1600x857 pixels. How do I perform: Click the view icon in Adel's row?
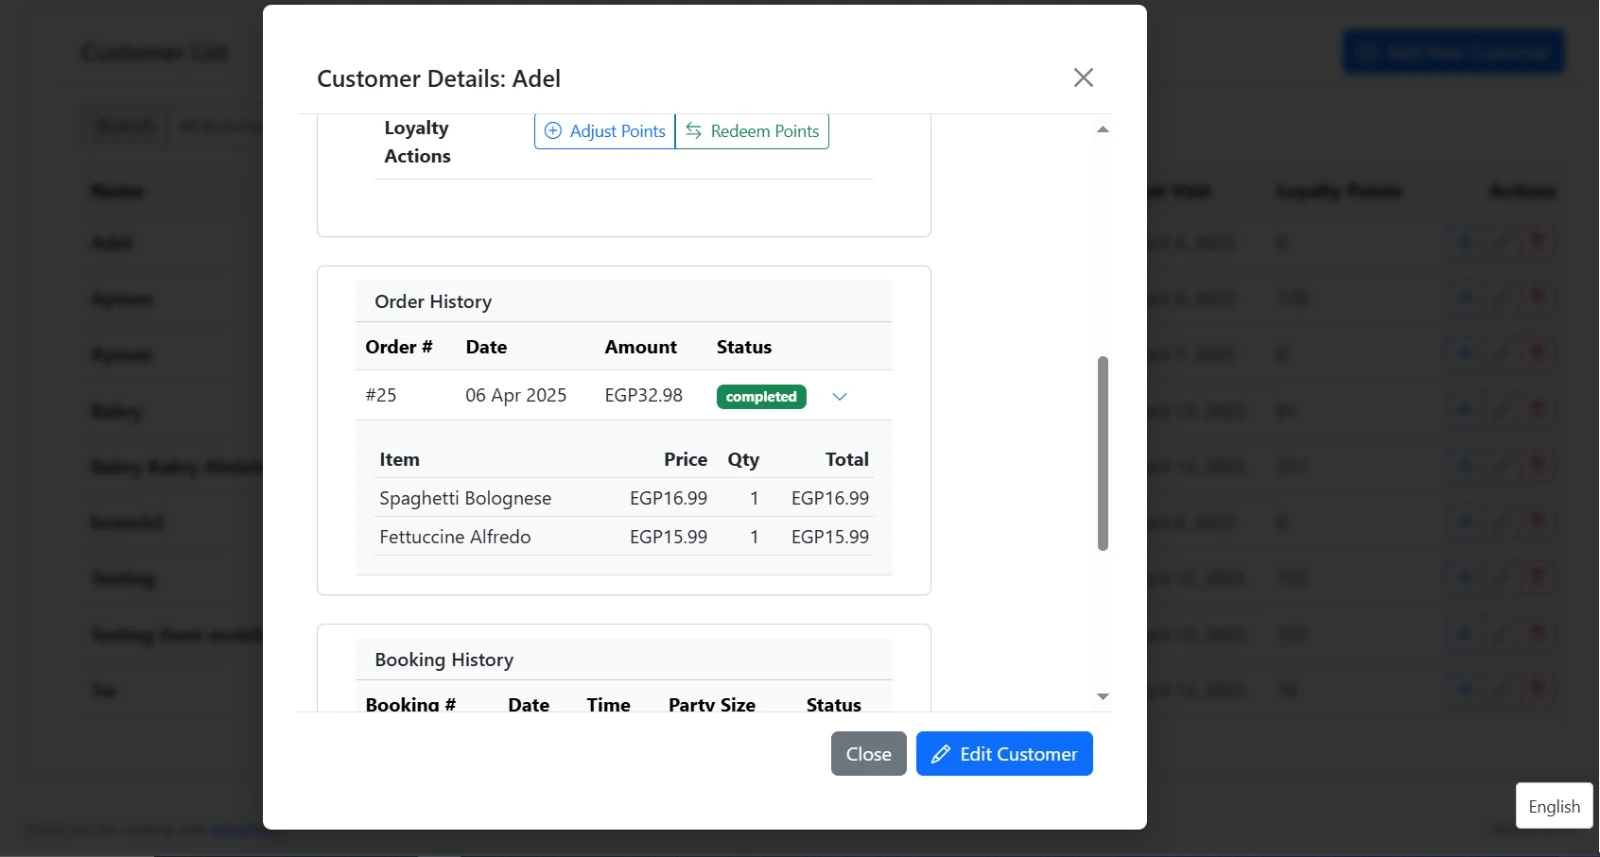point(1464,242)
